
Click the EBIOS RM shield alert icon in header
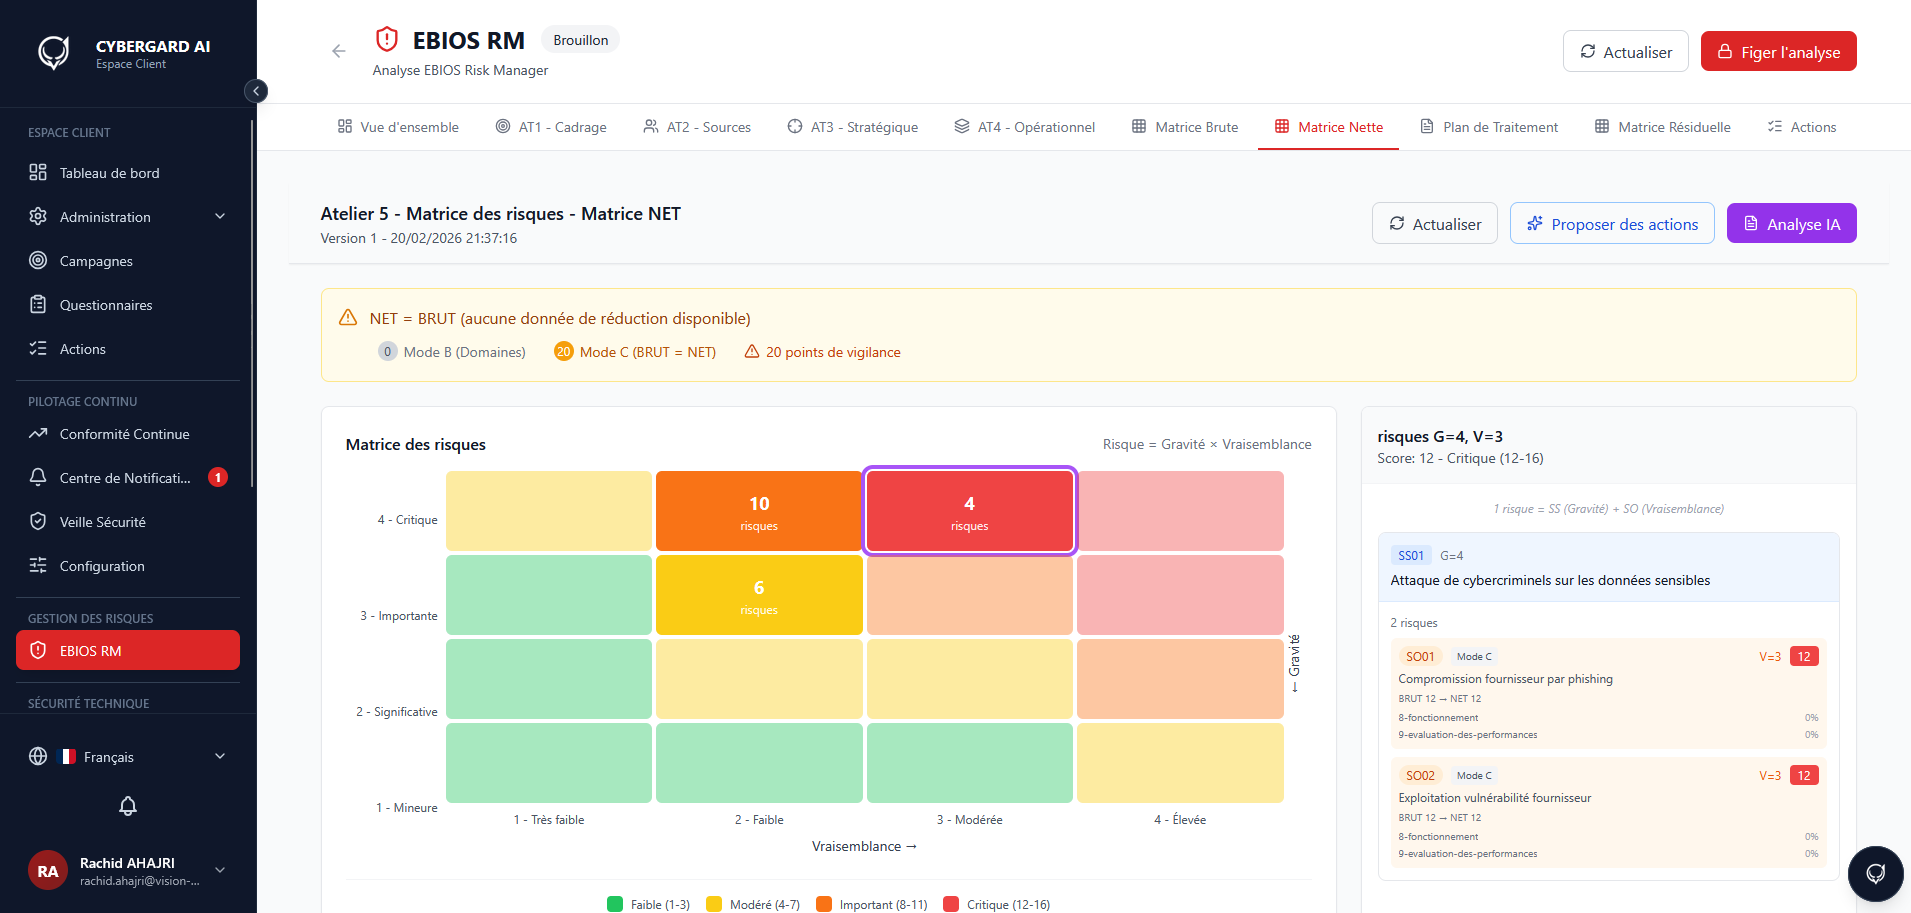[387, 39]
